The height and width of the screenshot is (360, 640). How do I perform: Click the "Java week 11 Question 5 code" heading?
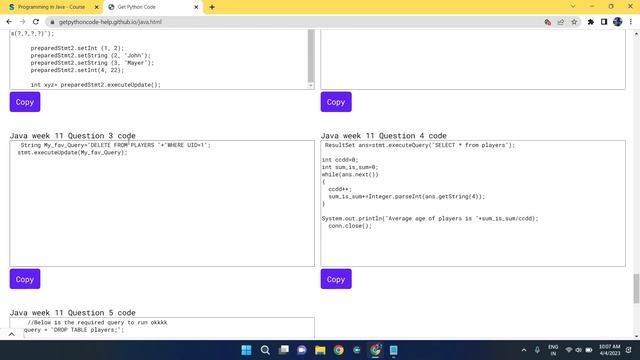[x=73, y=313]
